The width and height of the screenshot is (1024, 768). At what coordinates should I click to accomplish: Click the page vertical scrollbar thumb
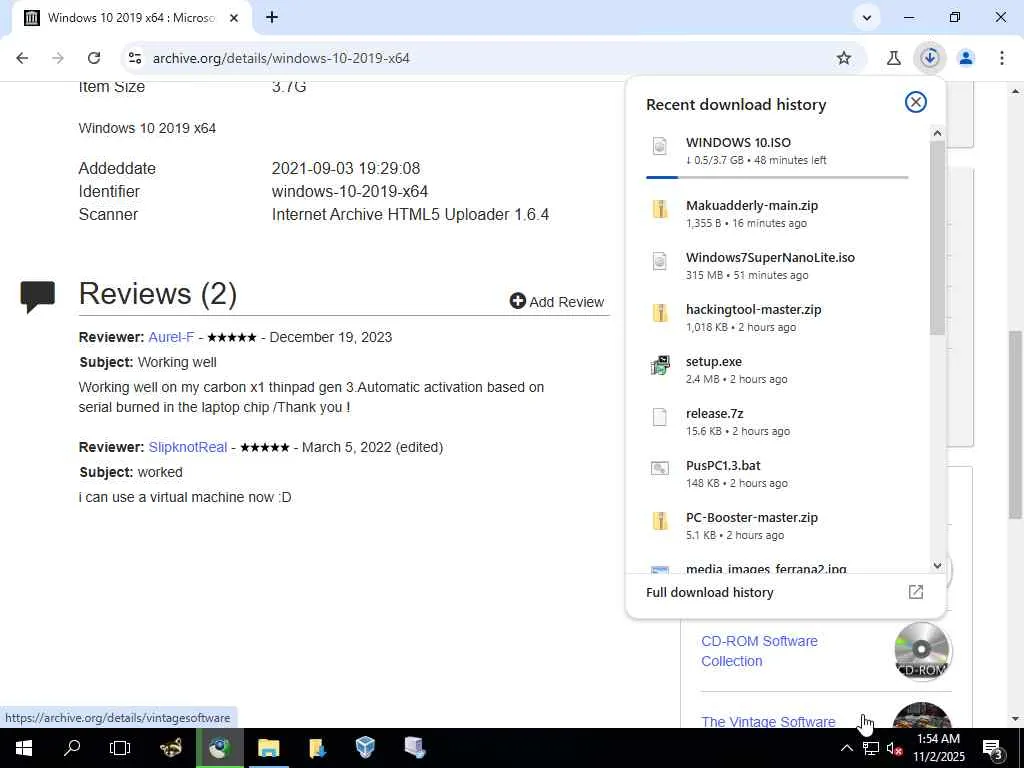[x=1016, y=424]
